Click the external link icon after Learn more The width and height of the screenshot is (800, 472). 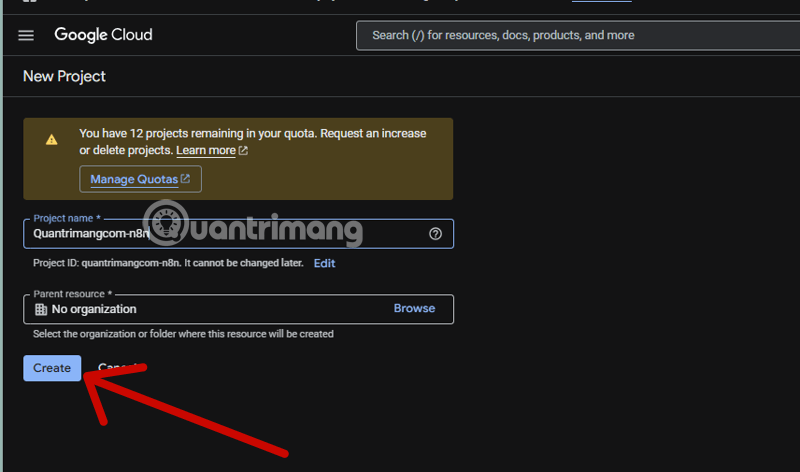[243, 151]
